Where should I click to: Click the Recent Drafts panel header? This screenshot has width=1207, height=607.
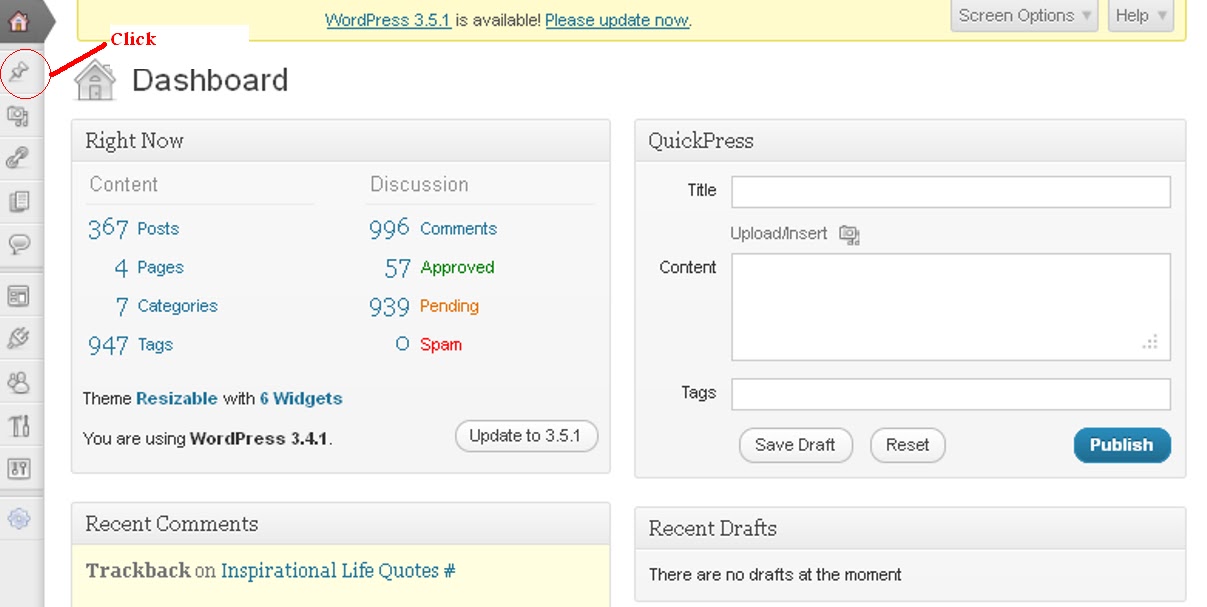tap(910, 528)
